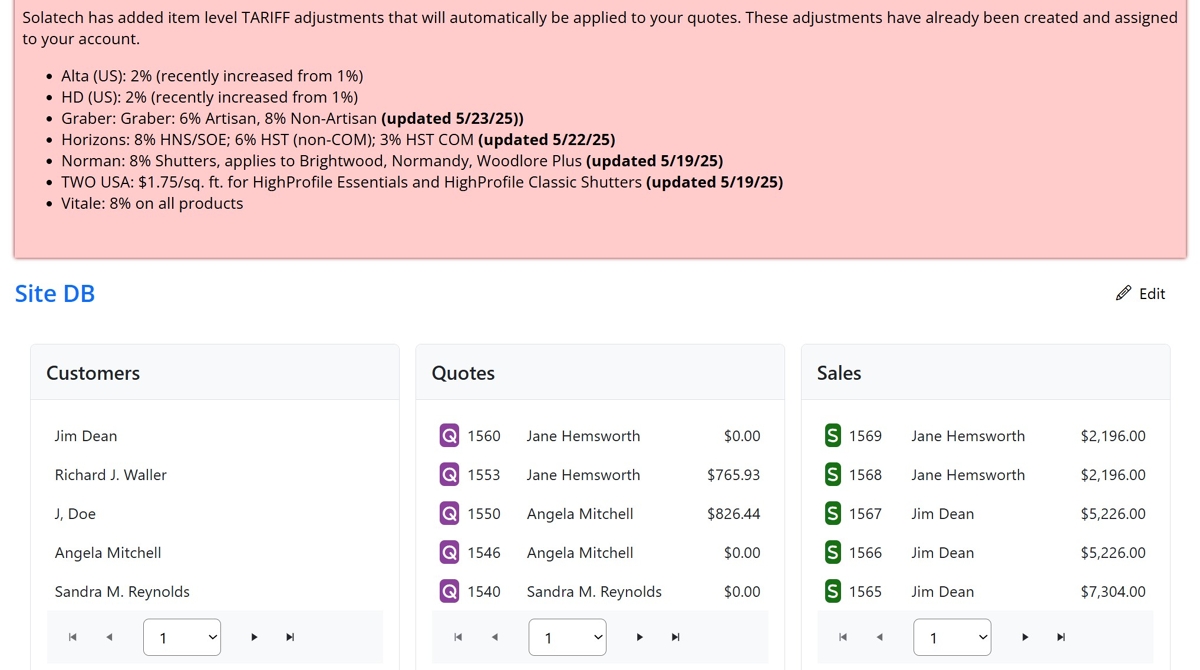The height and width of the screenshot is (670, 1200).
Task: Select quote number 1546
Action: (x=484, y=553)
